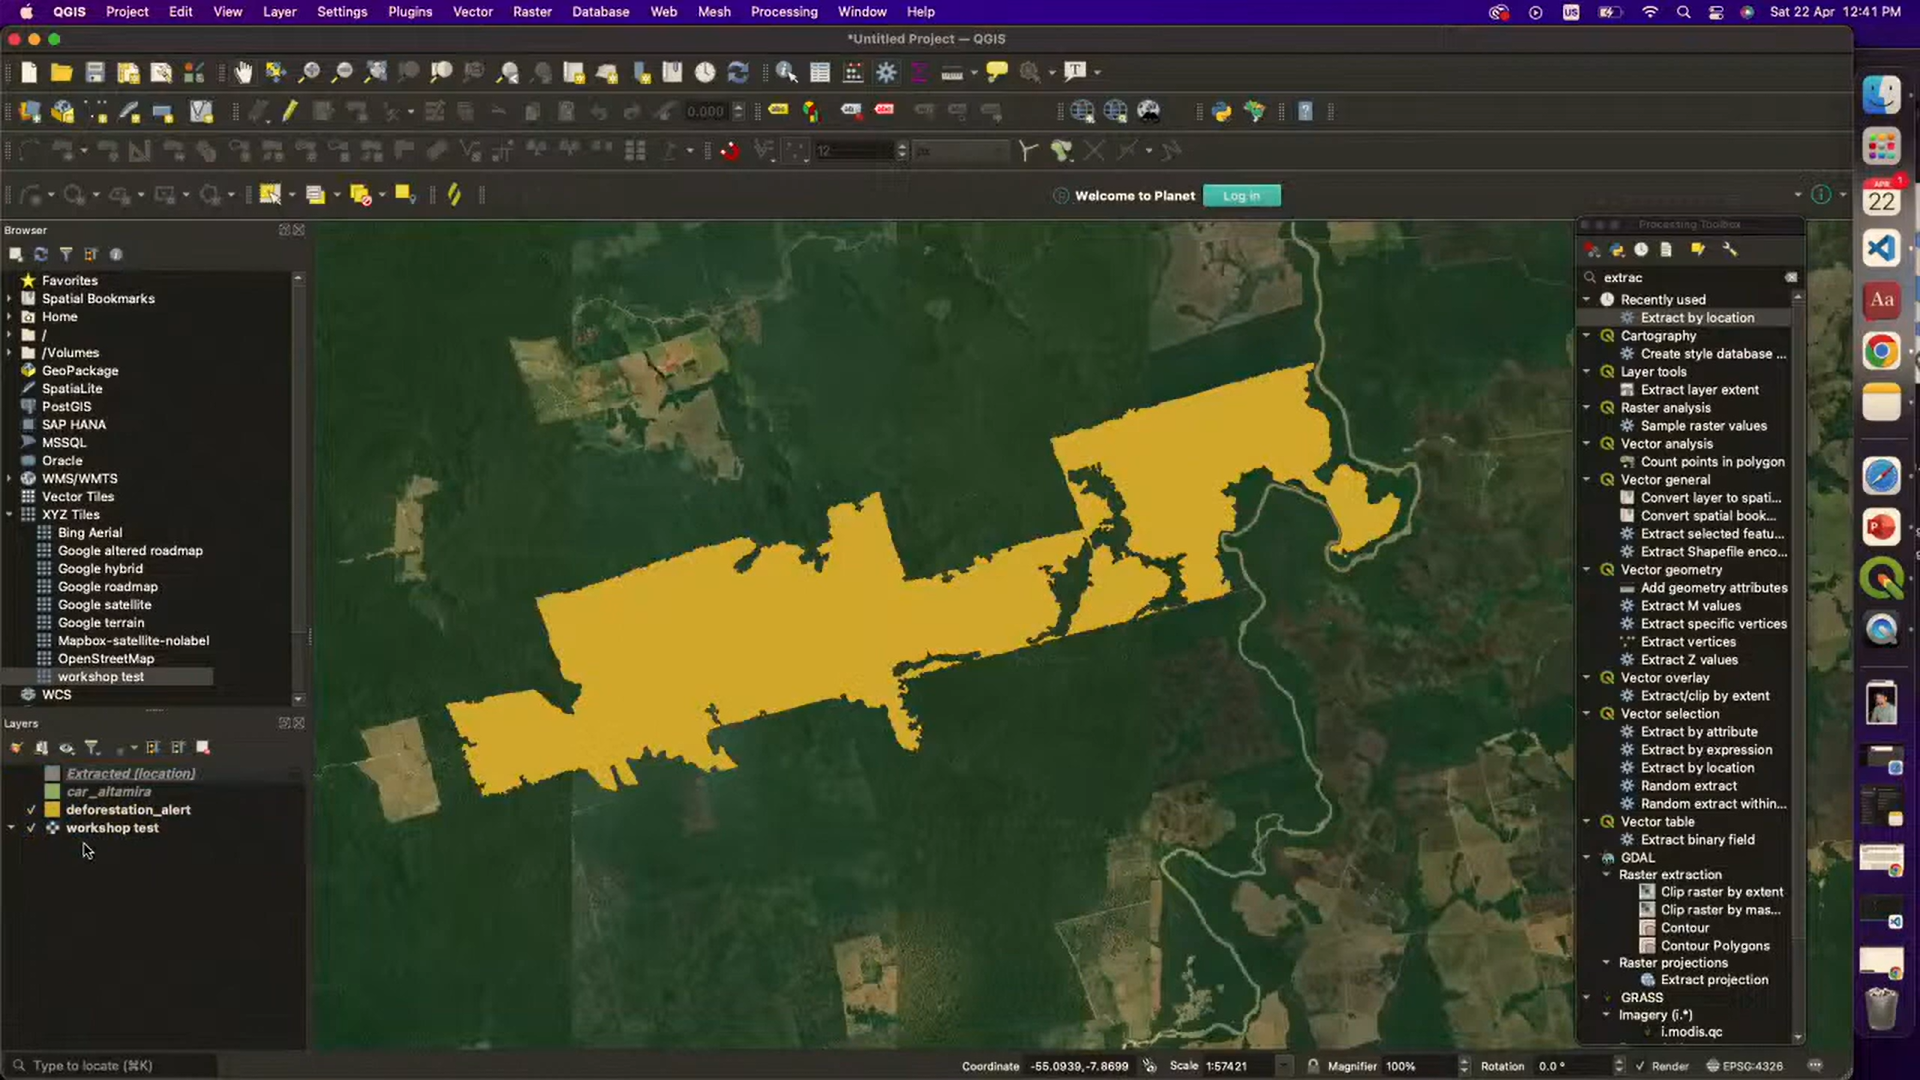The image size is (1920, 1080).
Task: Open the Vector menu
Action: pos(472,12)
